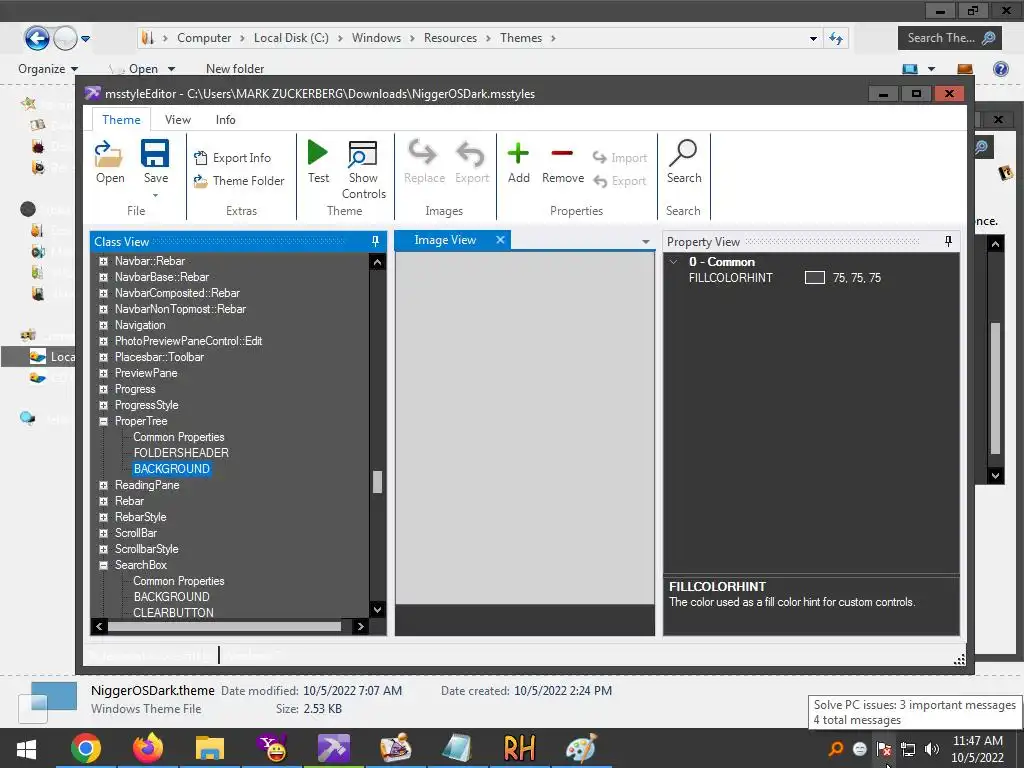Click Resources in Explorer breadcrumb
This screenshot has height=768, width=1024.
point(450,38)
